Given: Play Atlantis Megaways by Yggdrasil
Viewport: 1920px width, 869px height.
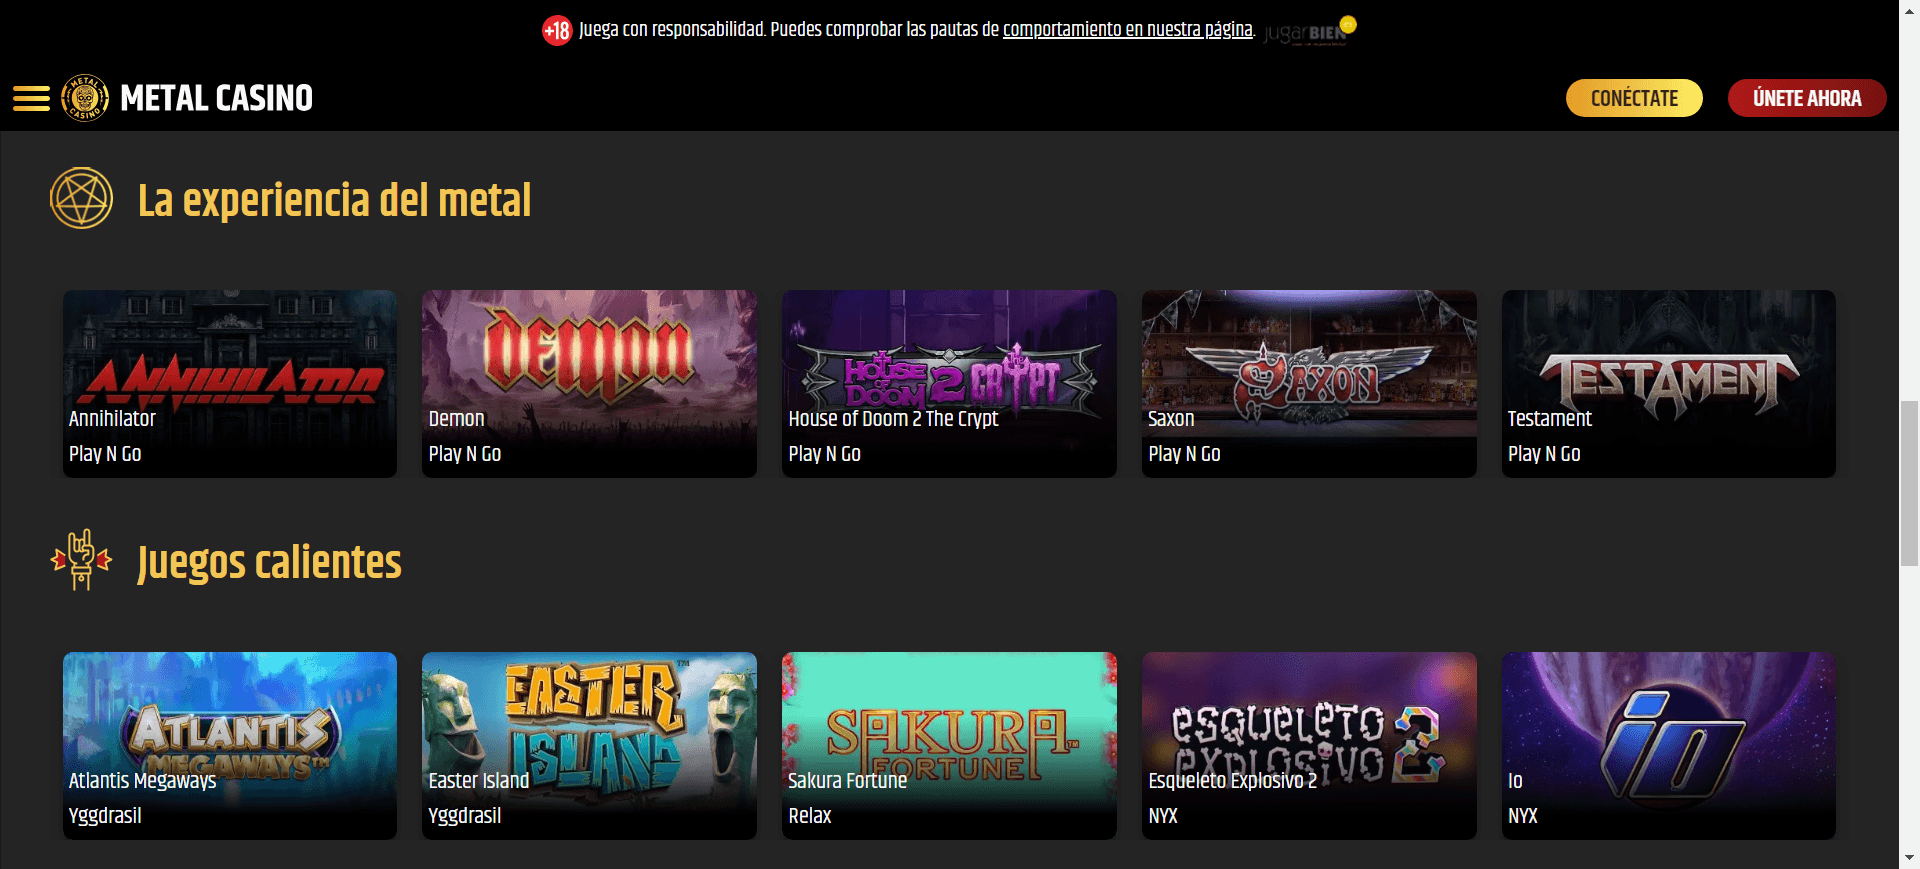Looking at the screenshot, I should click(230, 745).
